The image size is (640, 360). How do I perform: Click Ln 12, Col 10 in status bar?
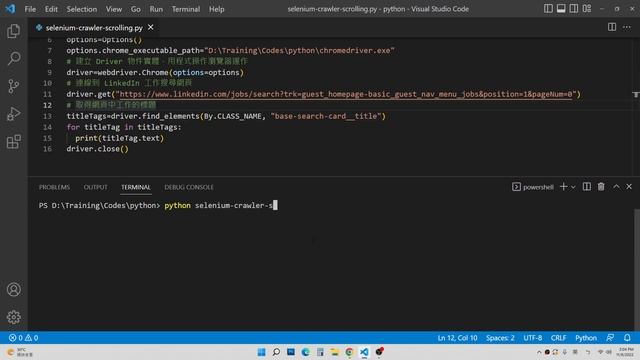(457, 338)
